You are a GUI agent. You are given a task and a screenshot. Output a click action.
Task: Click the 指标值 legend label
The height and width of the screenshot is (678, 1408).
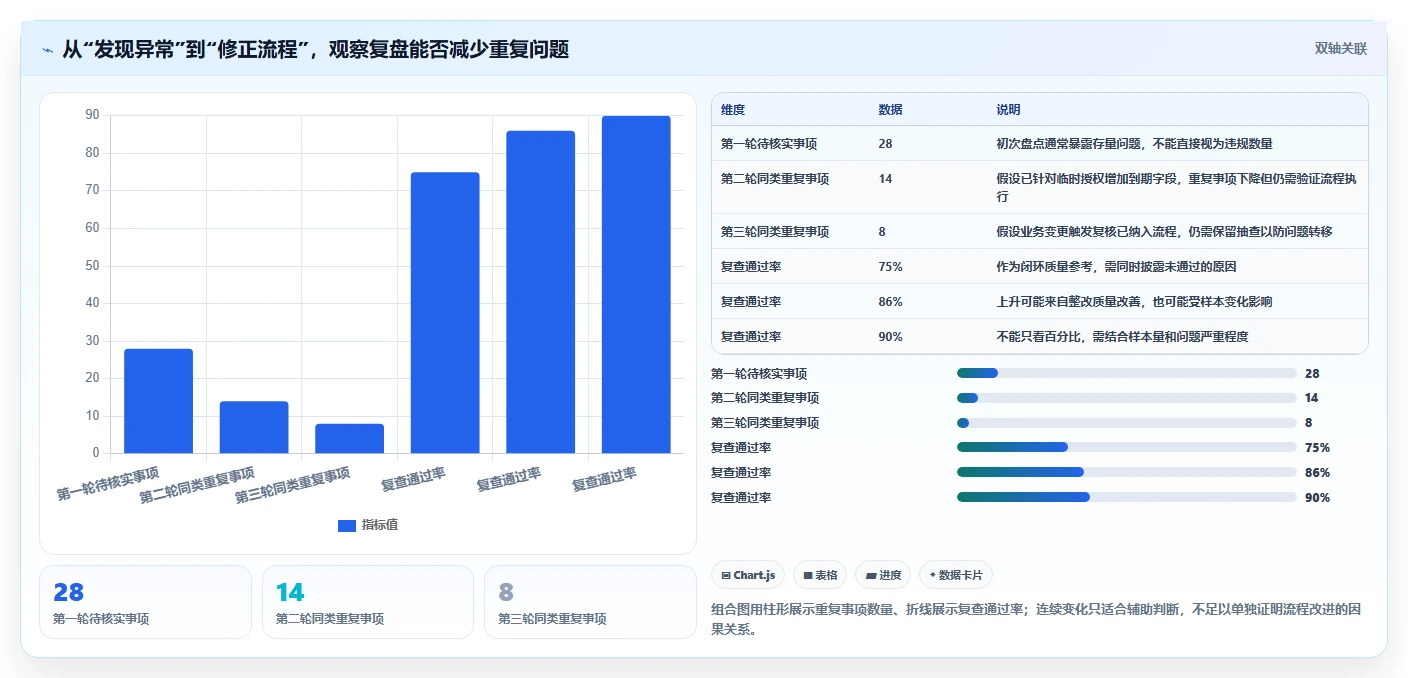click(x=380, y=525)
